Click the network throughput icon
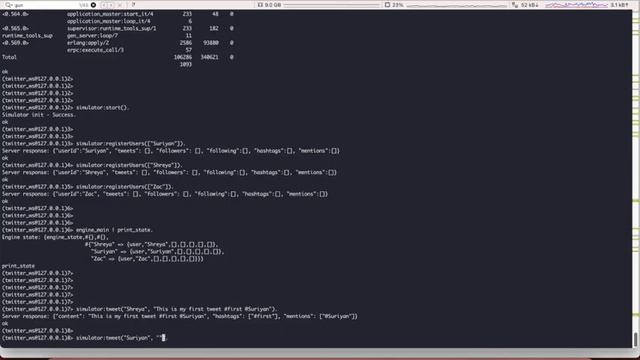The image size is (640, 360). tap(515, 5)
